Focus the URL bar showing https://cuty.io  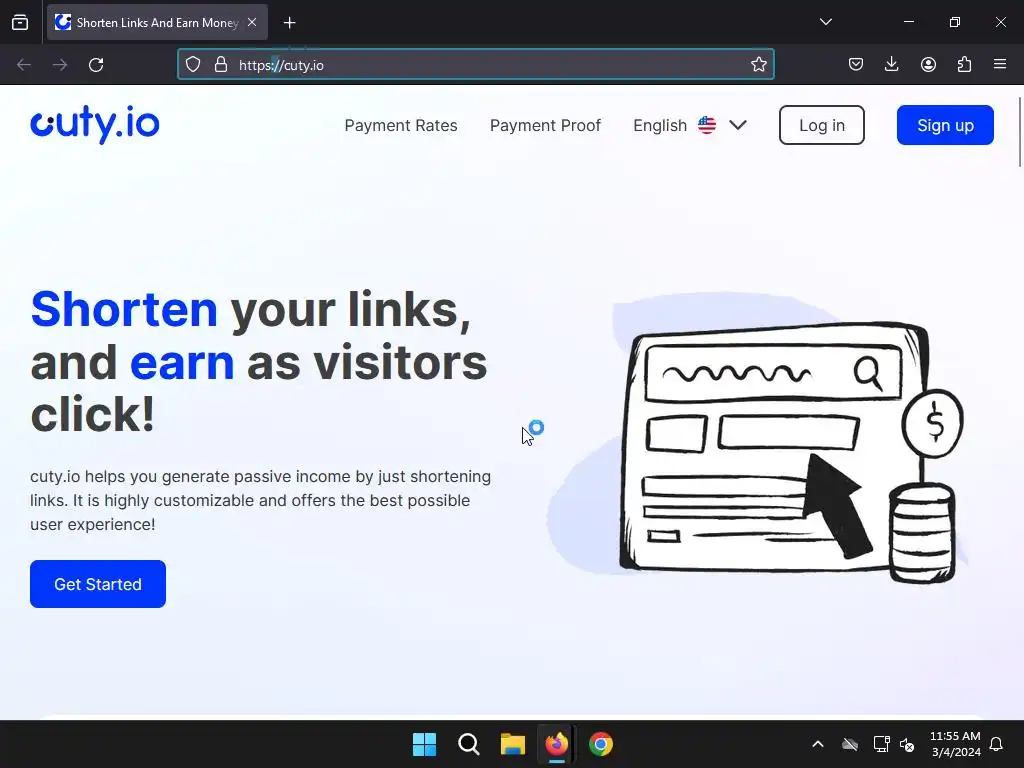(475, 65)
